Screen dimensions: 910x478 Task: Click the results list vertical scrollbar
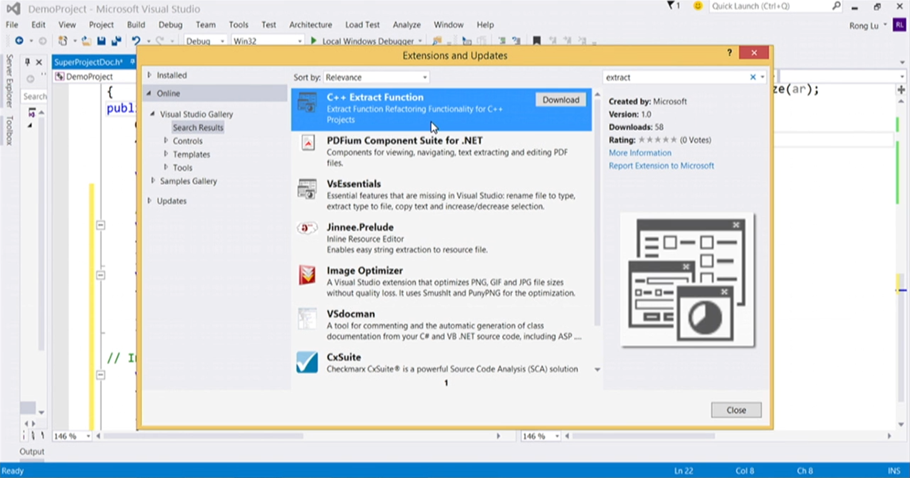point(597,231)
